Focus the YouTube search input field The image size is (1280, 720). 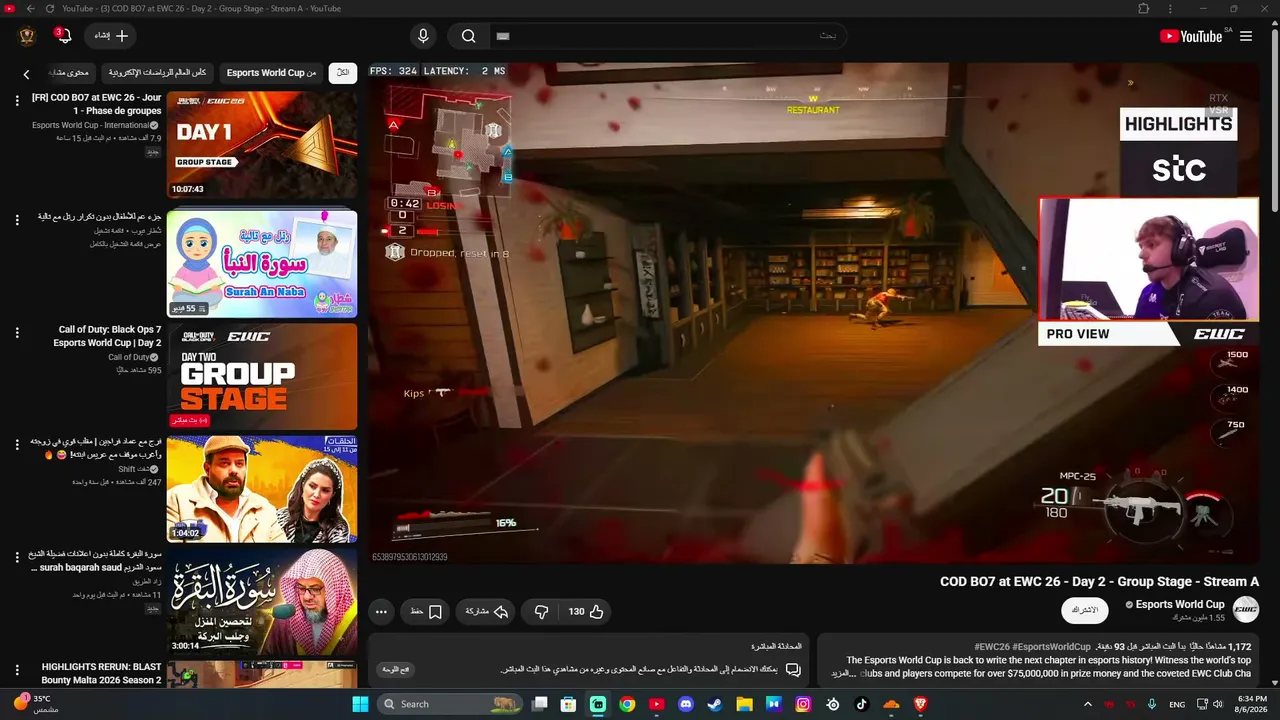[668, 36]
